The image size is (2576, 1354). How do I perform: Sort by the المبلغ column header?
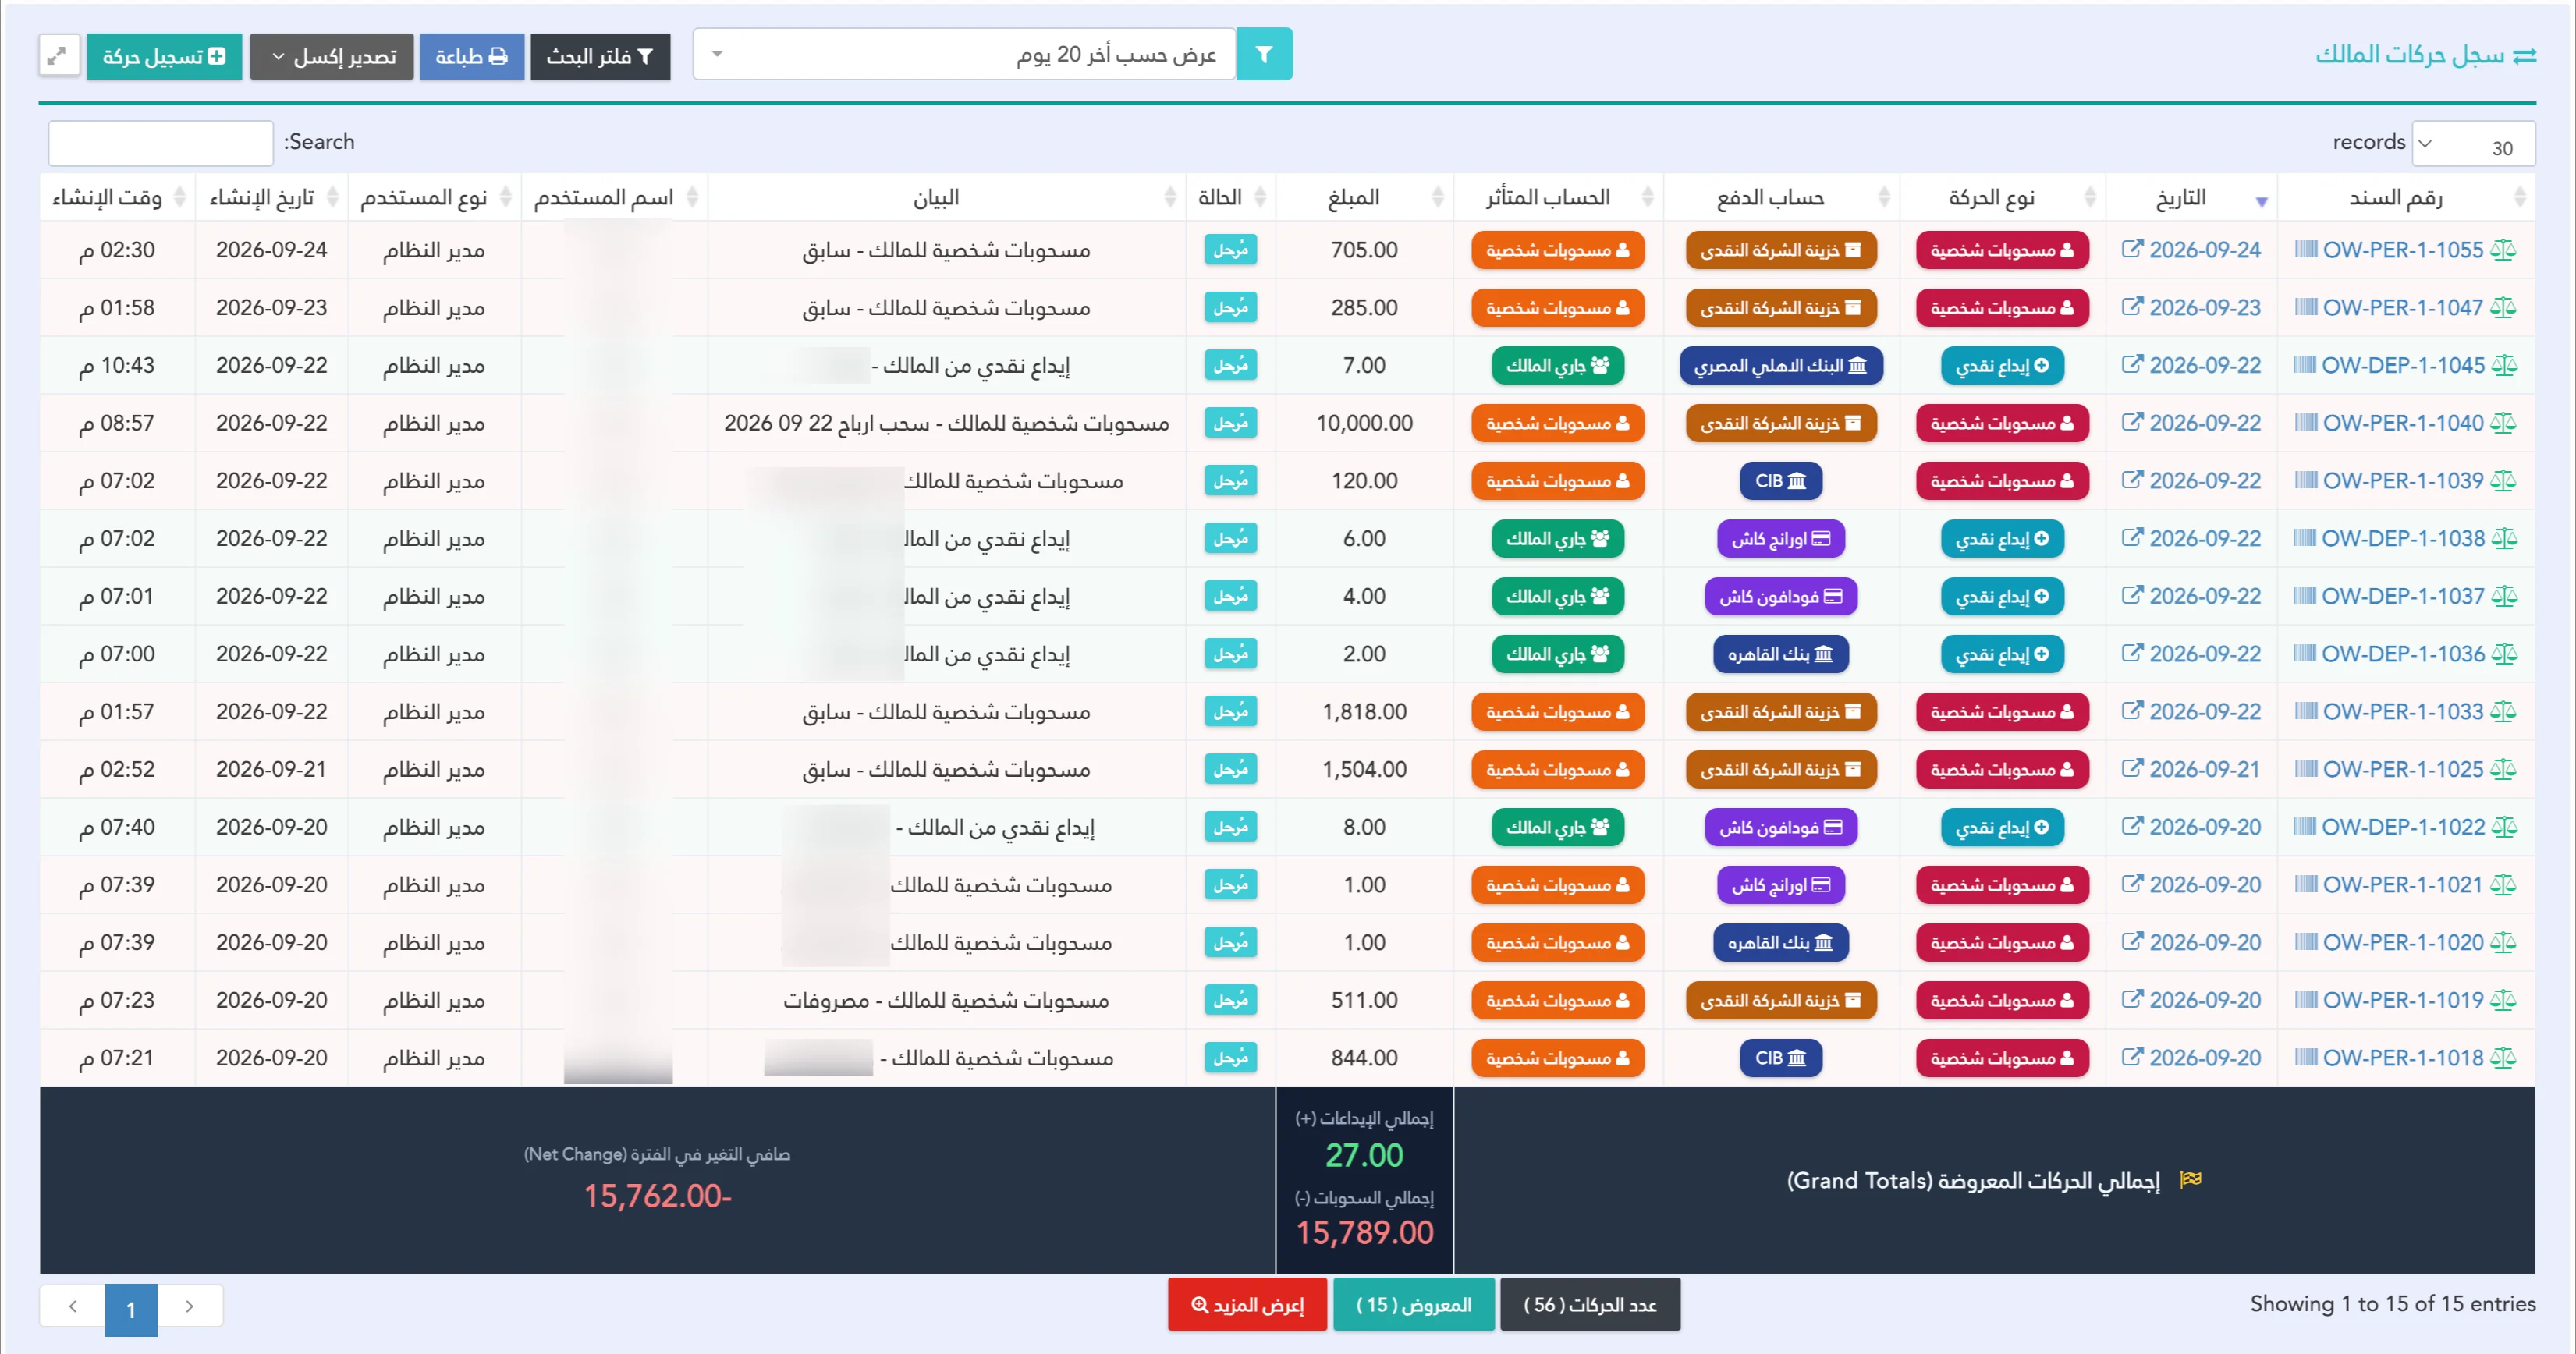coord(1365,198)
